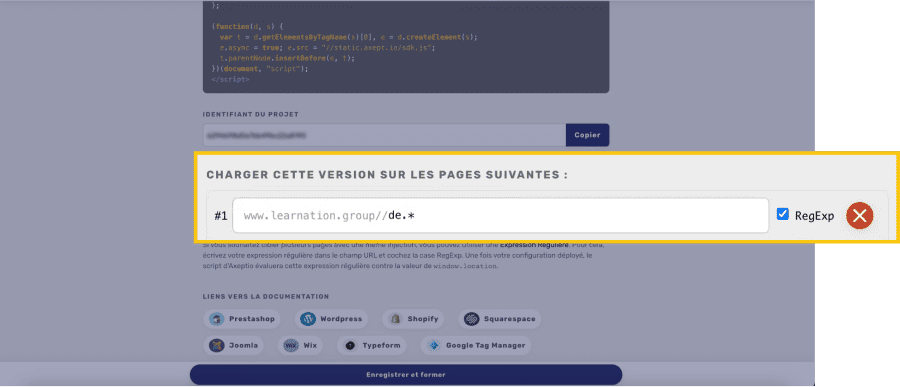The image size is (900, 387).
Task: Click the Prestashop logo icon
Action: point(216,319)
